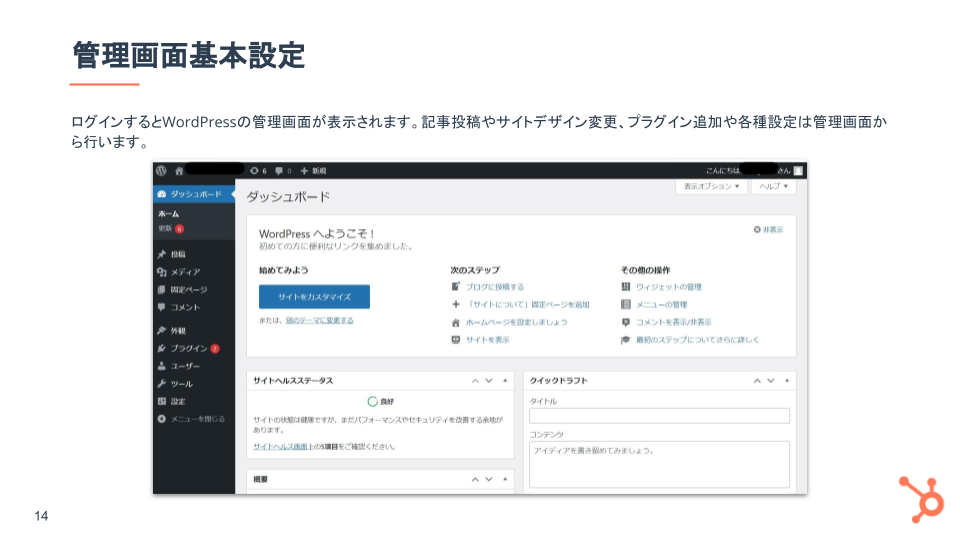The width and height of the screenshot is (960, 540).
Task: Move 概要 panel down
Action: click(x=489, y=479)
